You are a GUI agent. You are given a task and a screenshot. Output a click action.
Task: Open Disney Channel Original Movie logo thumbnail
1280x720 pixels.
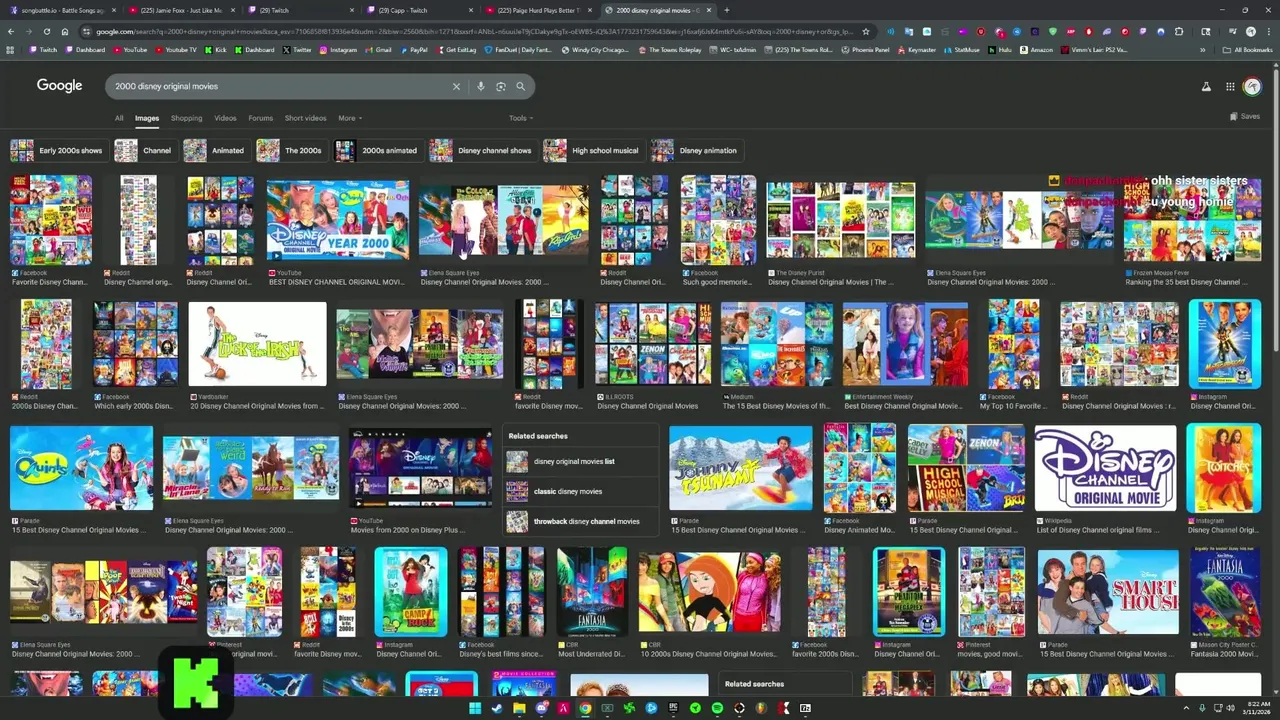[1105, 468]
